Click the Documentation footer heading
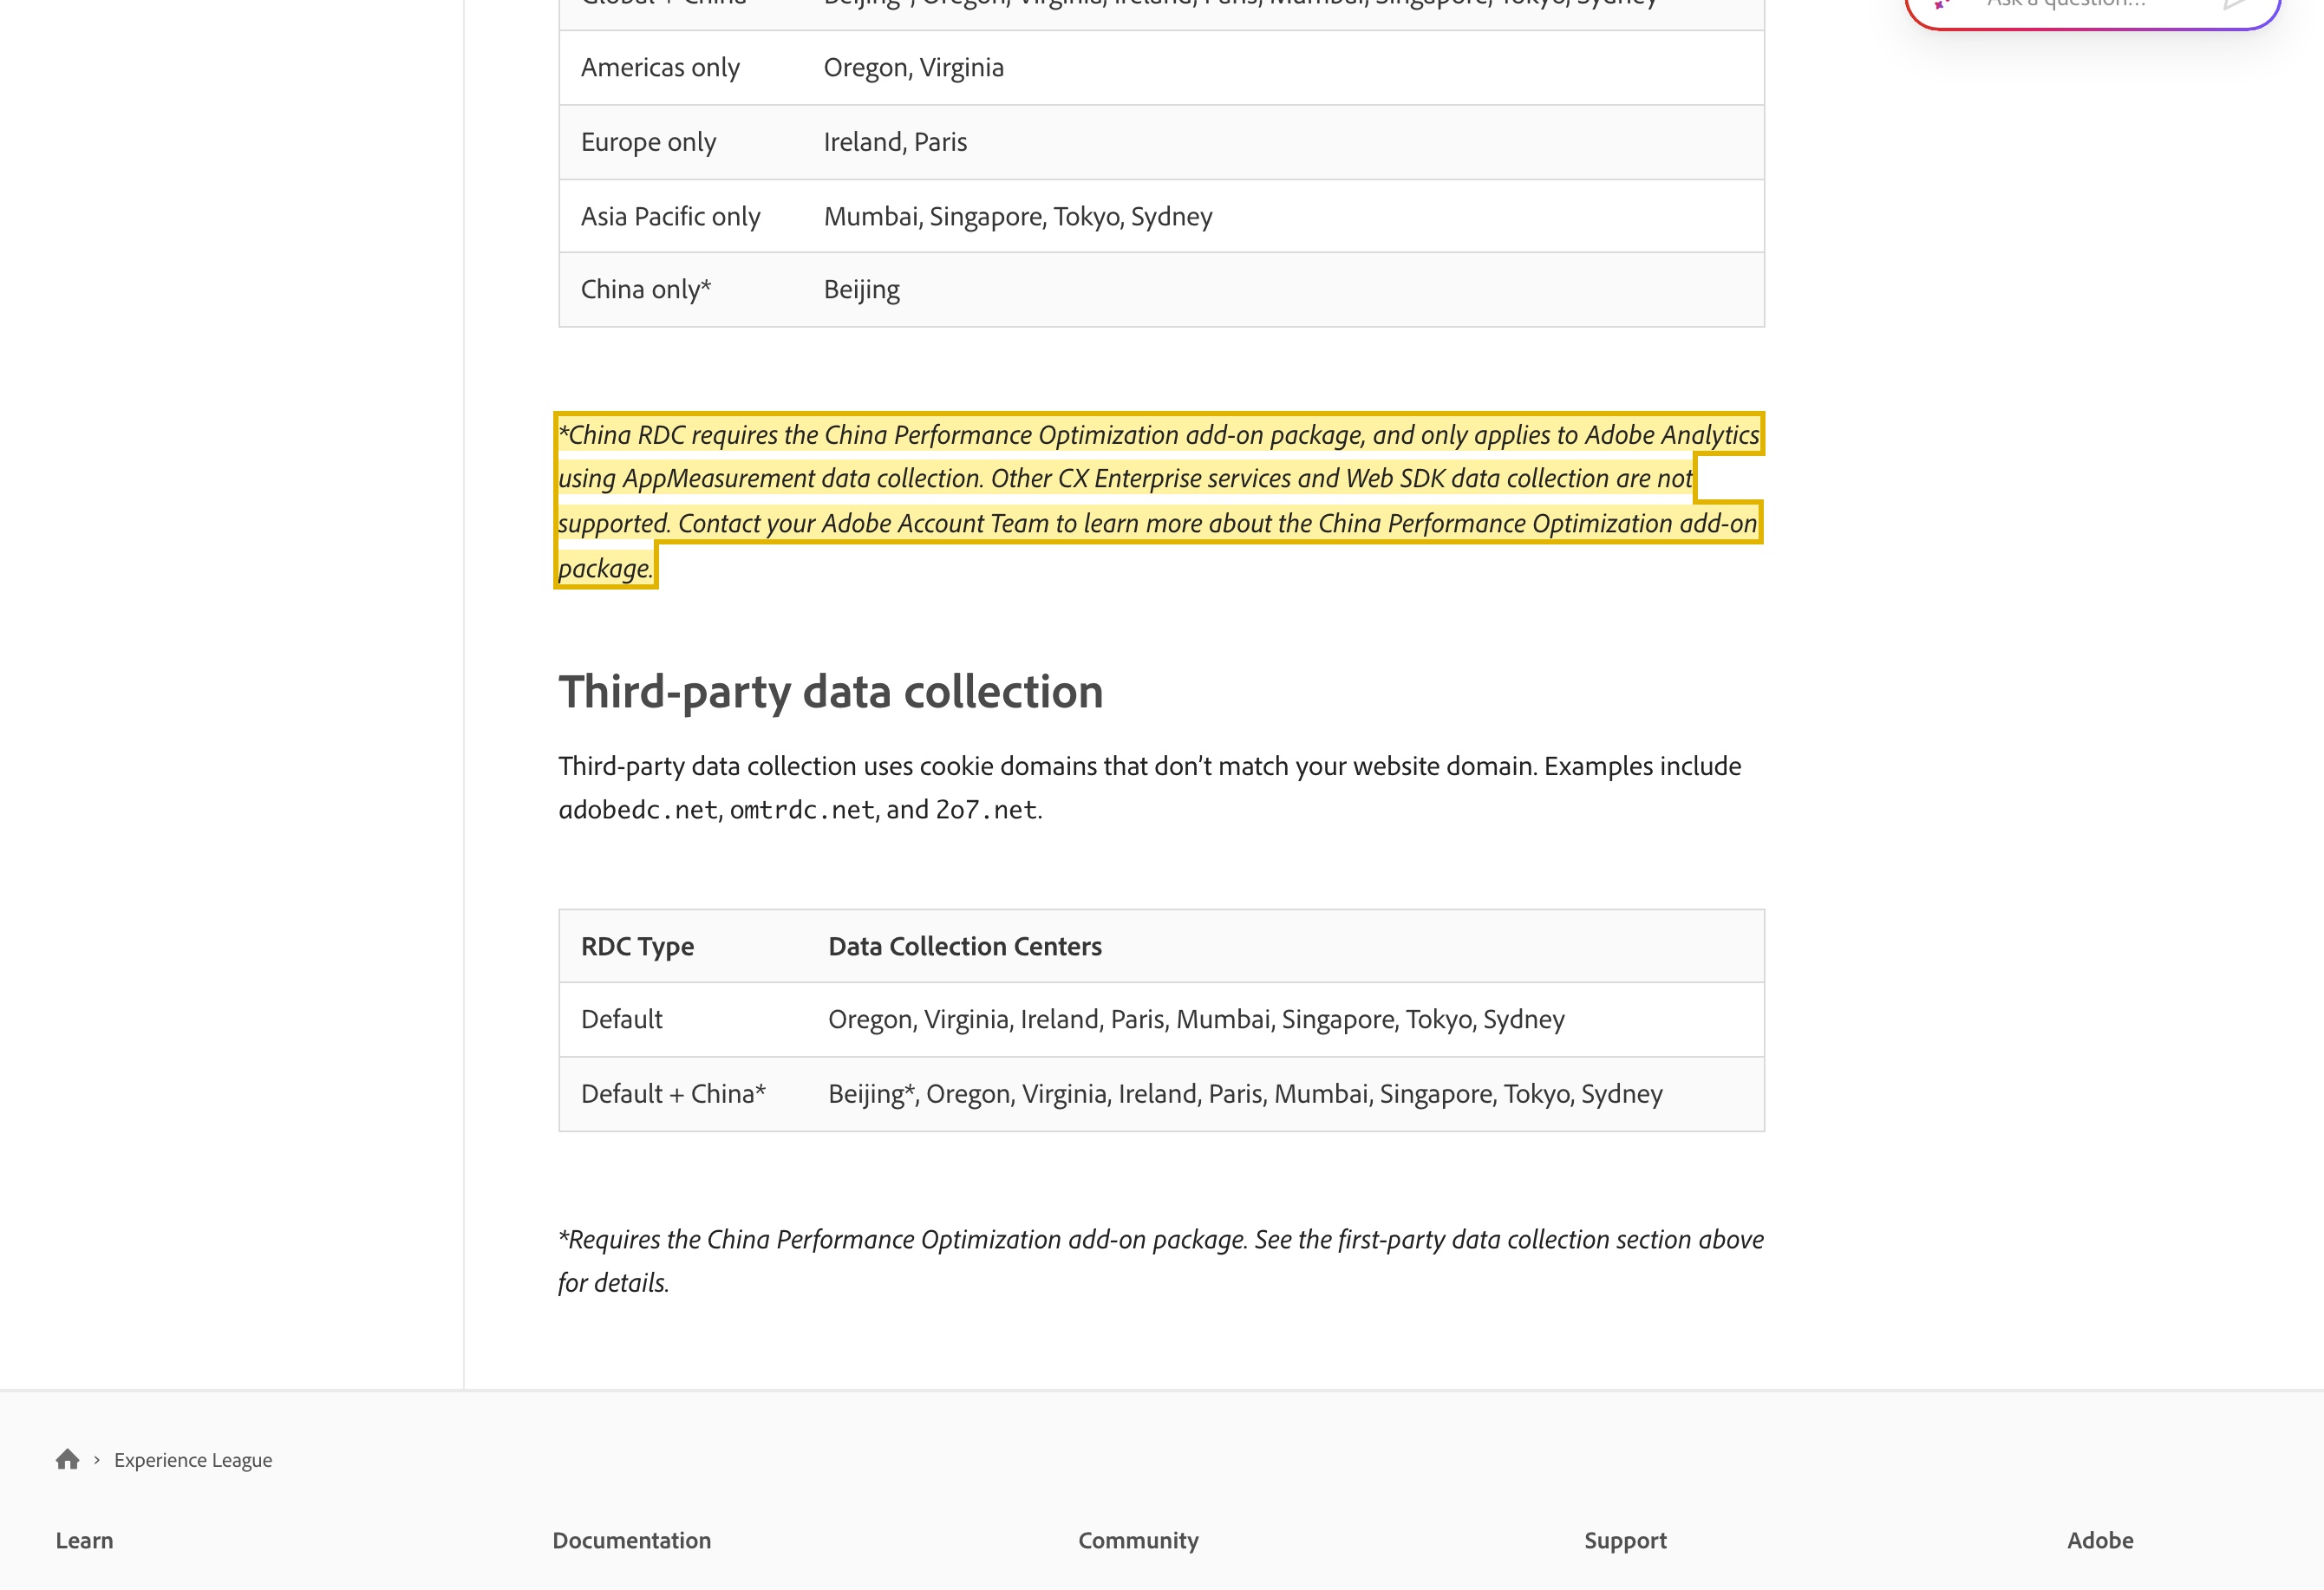This screenshot has width=2324, height=1590. pos(632,1540)
